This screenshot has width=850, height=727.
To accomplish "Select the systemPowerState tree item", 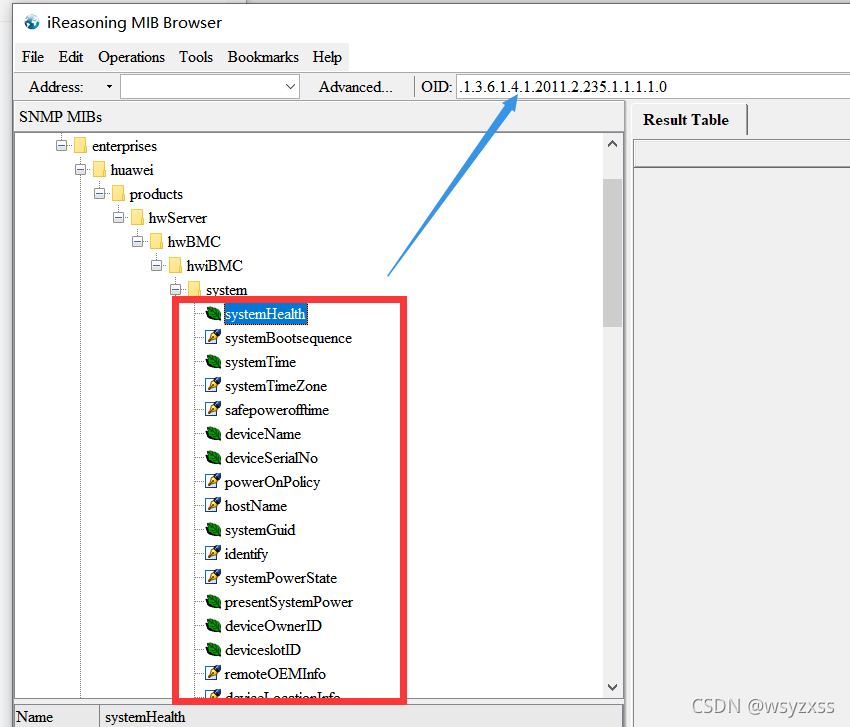I will pyautogui.click(x=281, y=578).
